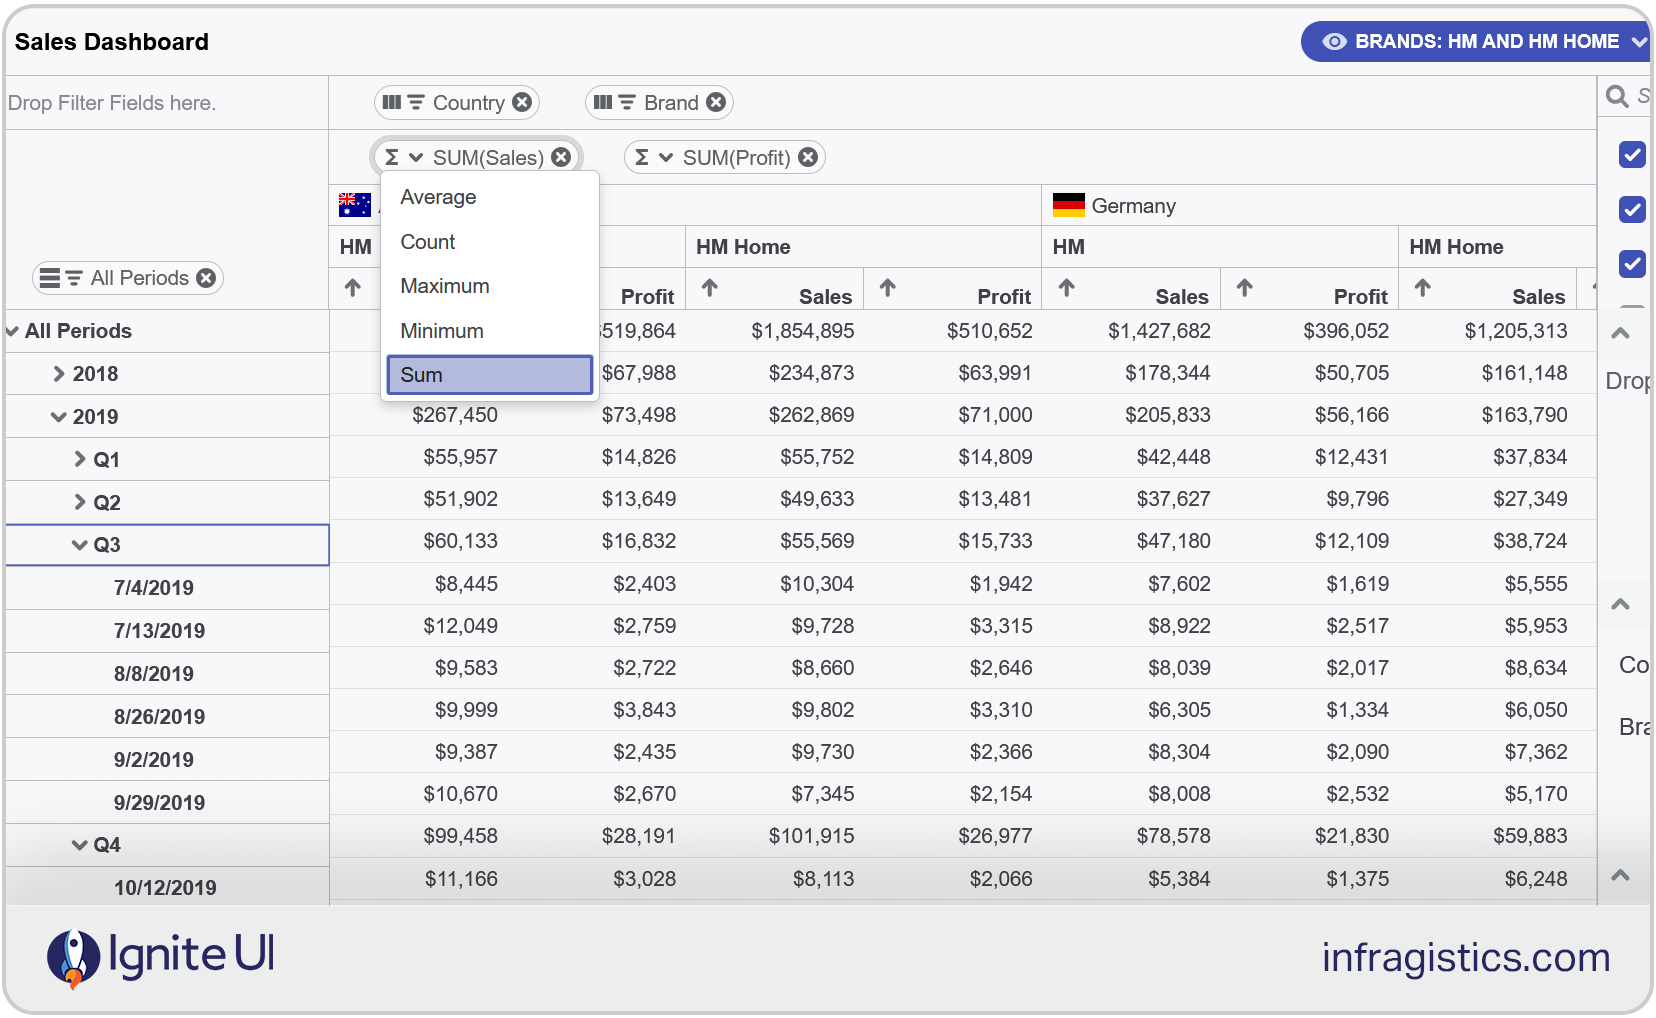Click the highlighted Sum option
This screenshot has width=1656, height=1018.
click(489, 374)
